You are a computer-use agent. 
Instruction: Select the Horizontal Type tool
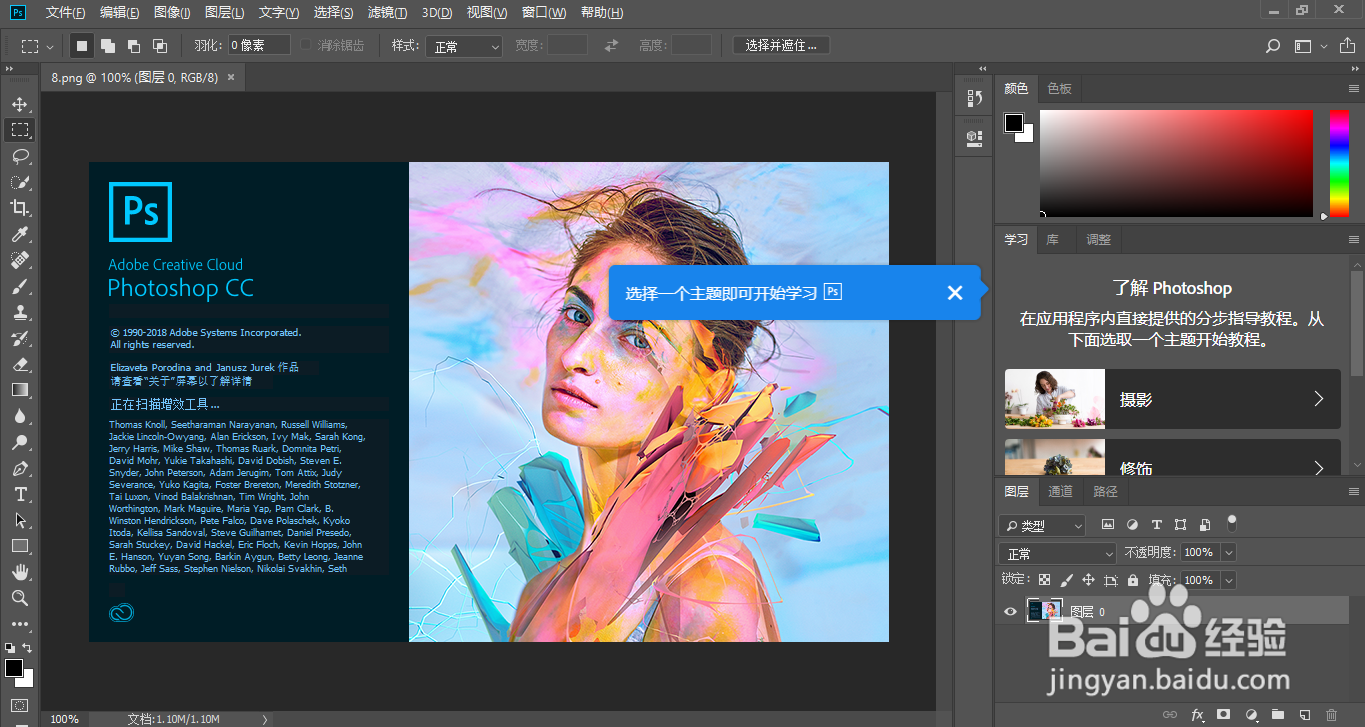tap(20, 494)
